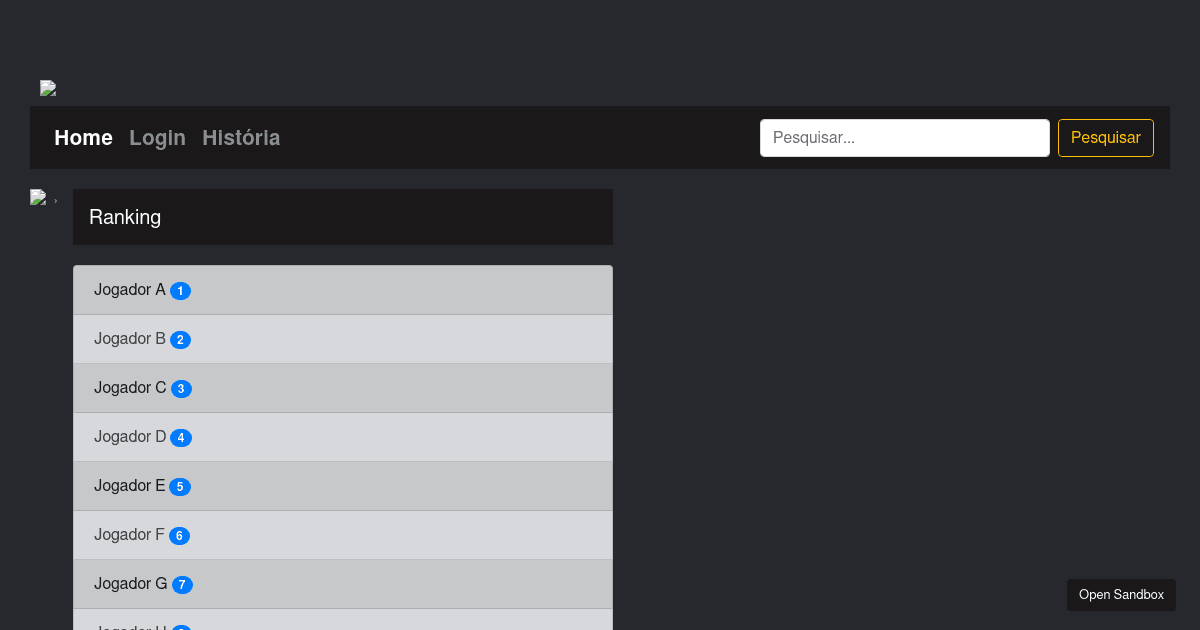Click the Pesquisar button
This screenshot has height=630, width=1200.
1105,138
